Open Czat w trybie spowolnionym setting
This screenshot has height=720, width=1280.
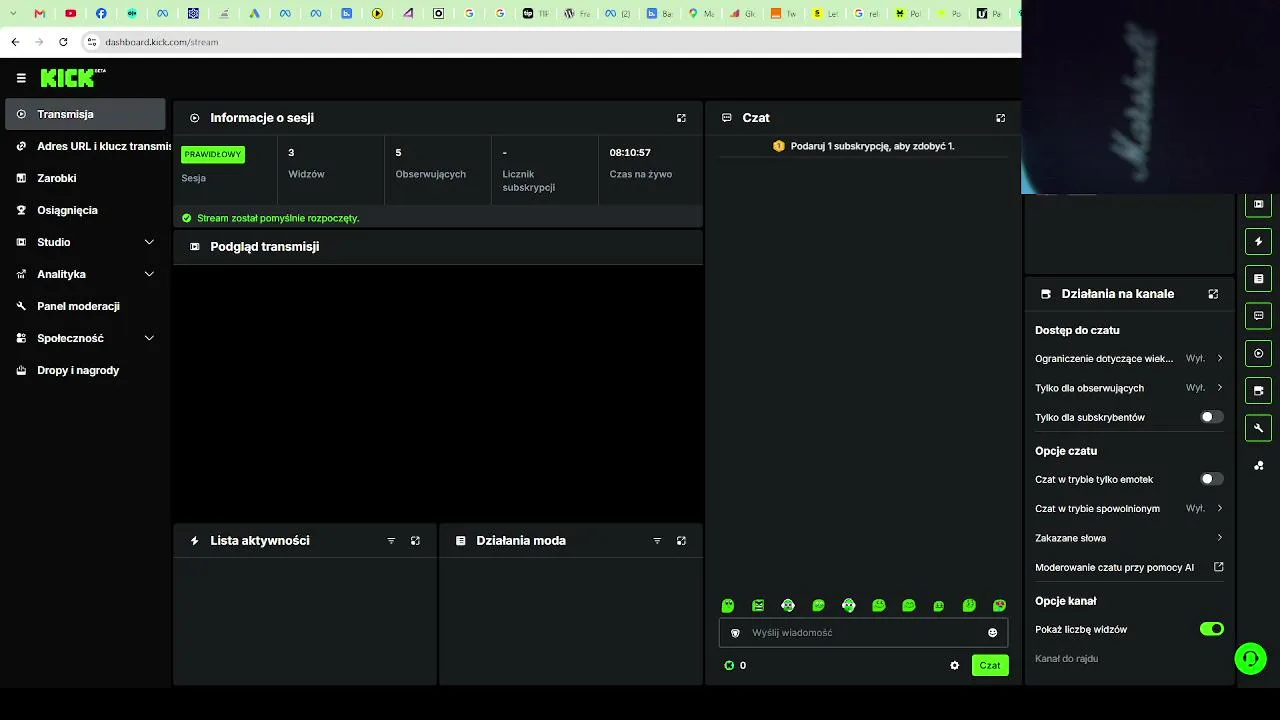coord(1129,508)
